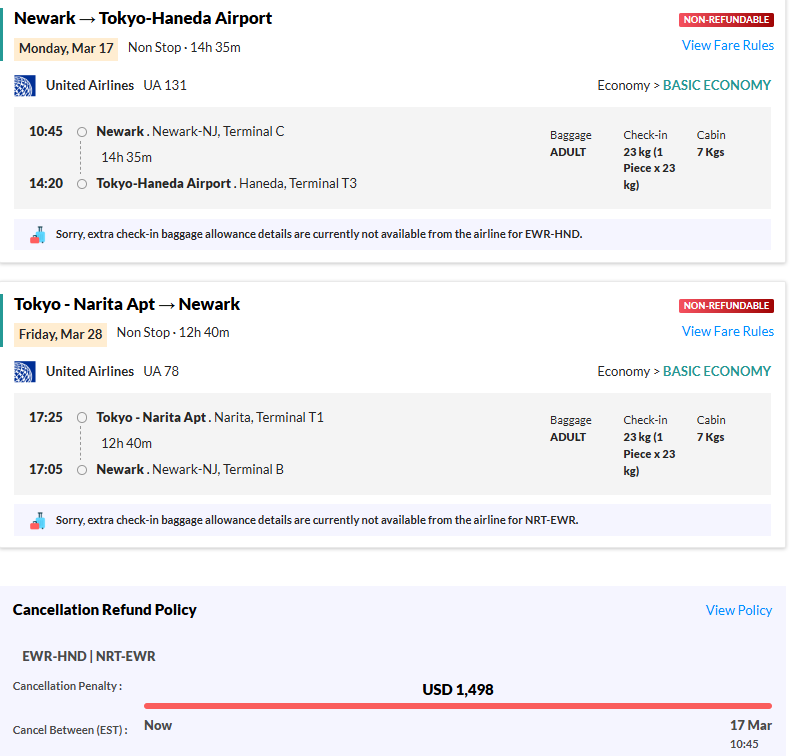Select EWR-HND | NRT-EWR route tab

pos(89,656)
